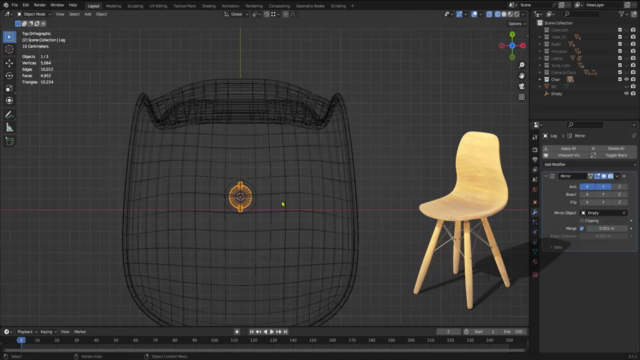Open Mirror modifier extras dropdown arrow
This screenshot has width=640, height=360.
(x=617, y=176)
